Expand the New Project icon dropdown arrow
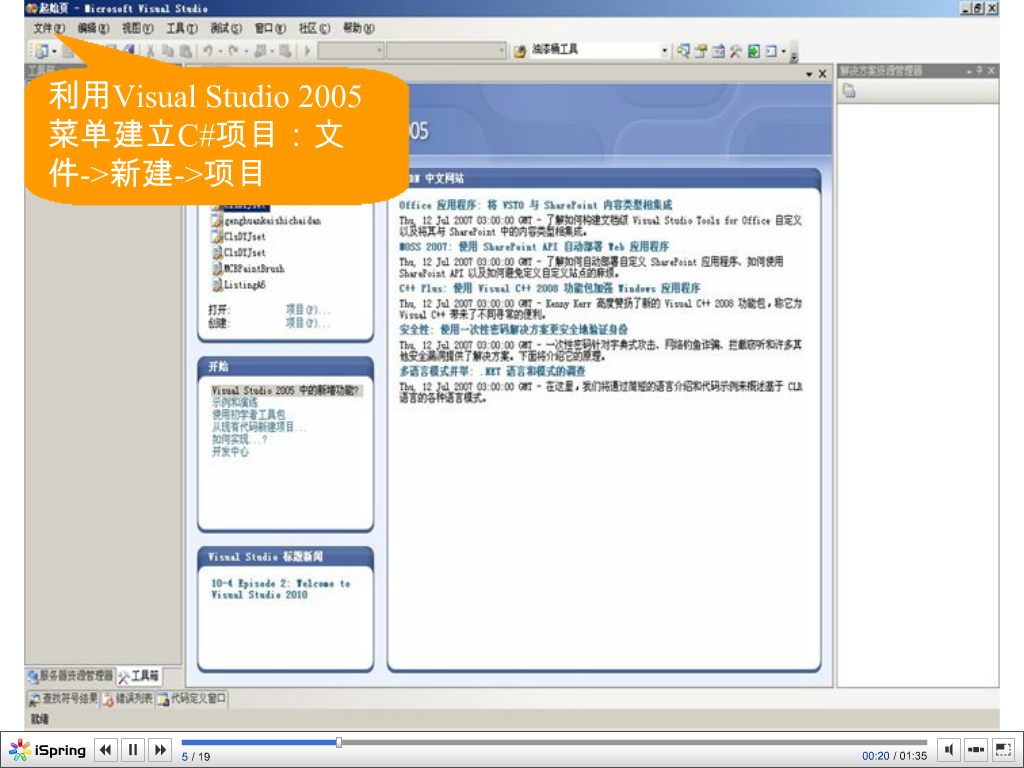This screenshot has height=768, width=1024. [54, 51]
